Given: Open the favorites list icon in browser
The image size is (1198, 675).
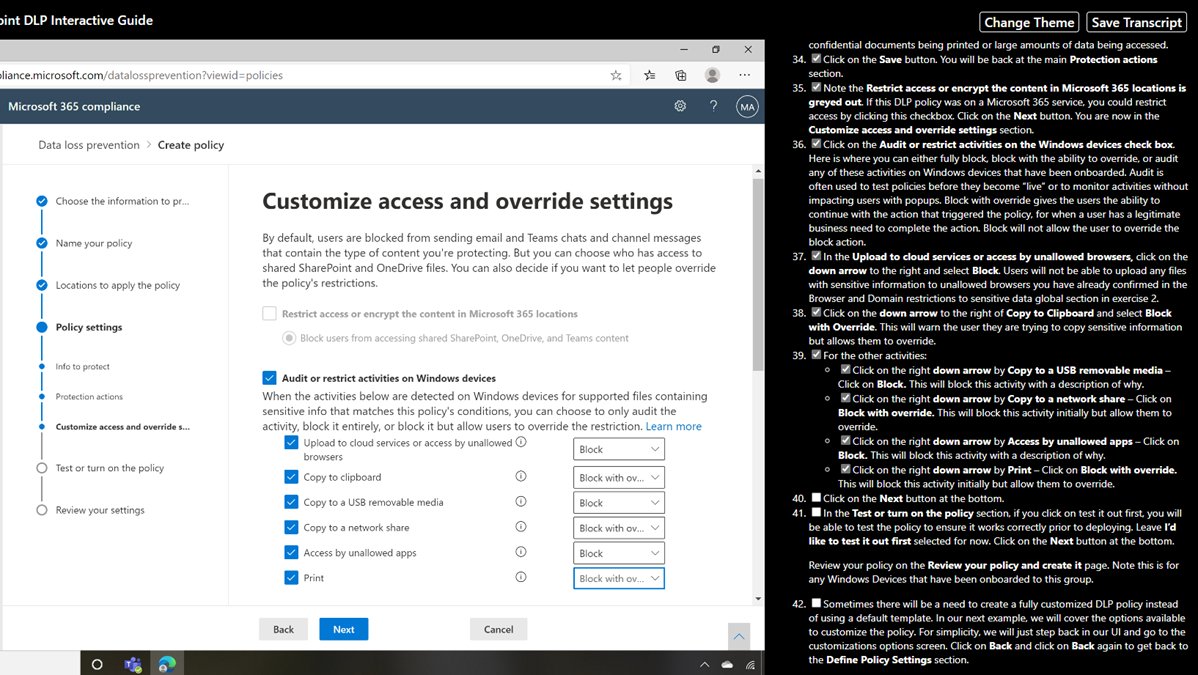Looking at the screenshot, I should [x=649, y=75].
